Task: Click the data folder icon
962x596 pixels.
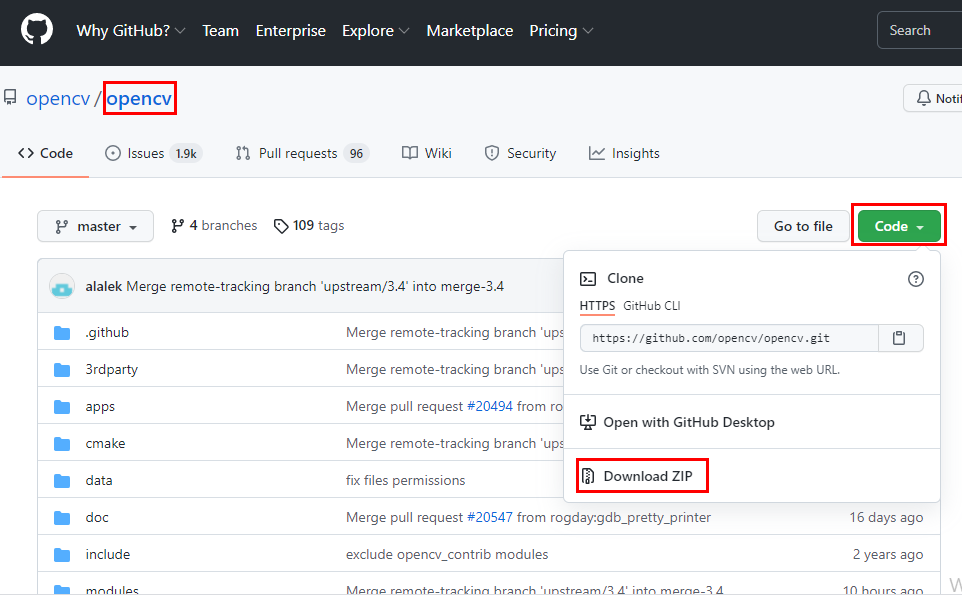Action: (62, 481)
